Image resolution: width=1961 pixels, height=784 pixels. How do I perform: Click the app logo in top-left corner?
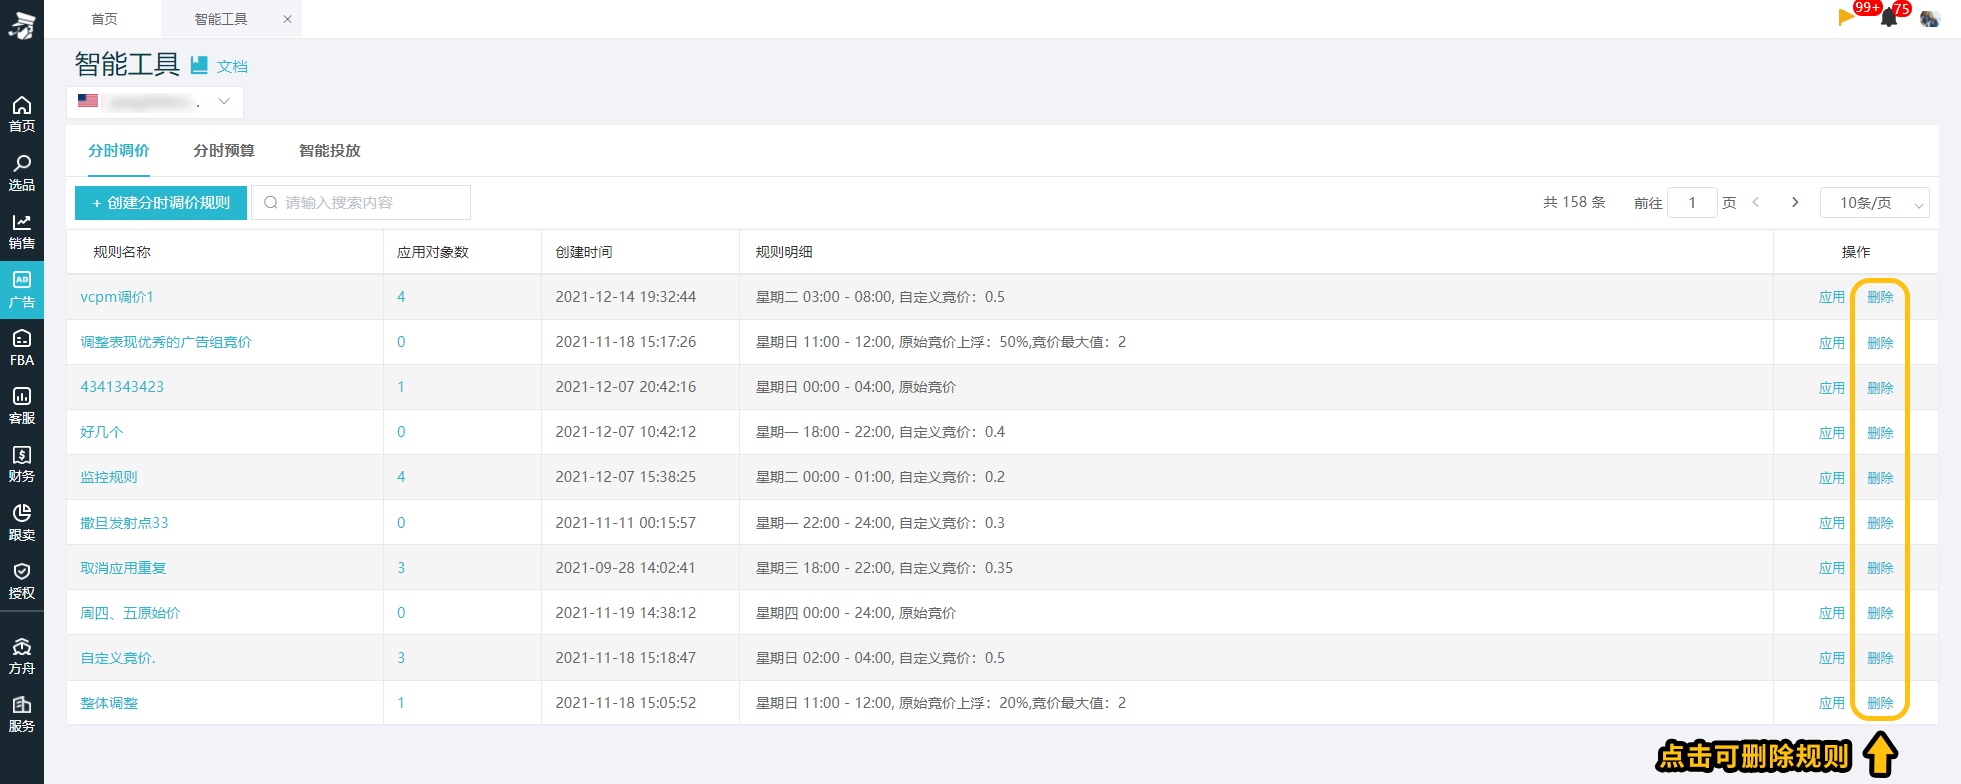coord(22,25)
